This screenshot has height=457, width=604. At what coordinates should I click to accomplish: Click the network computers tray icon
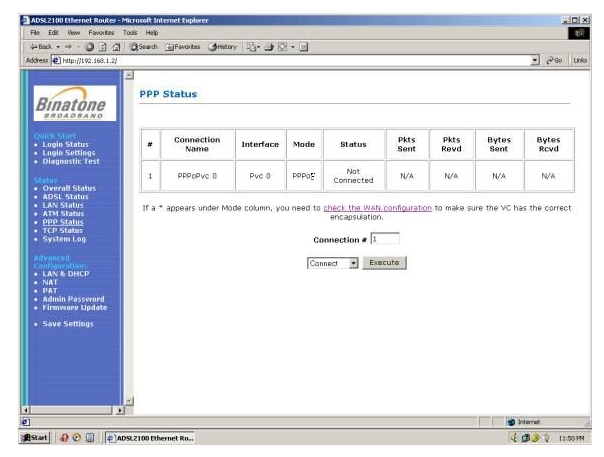point(525,438)
